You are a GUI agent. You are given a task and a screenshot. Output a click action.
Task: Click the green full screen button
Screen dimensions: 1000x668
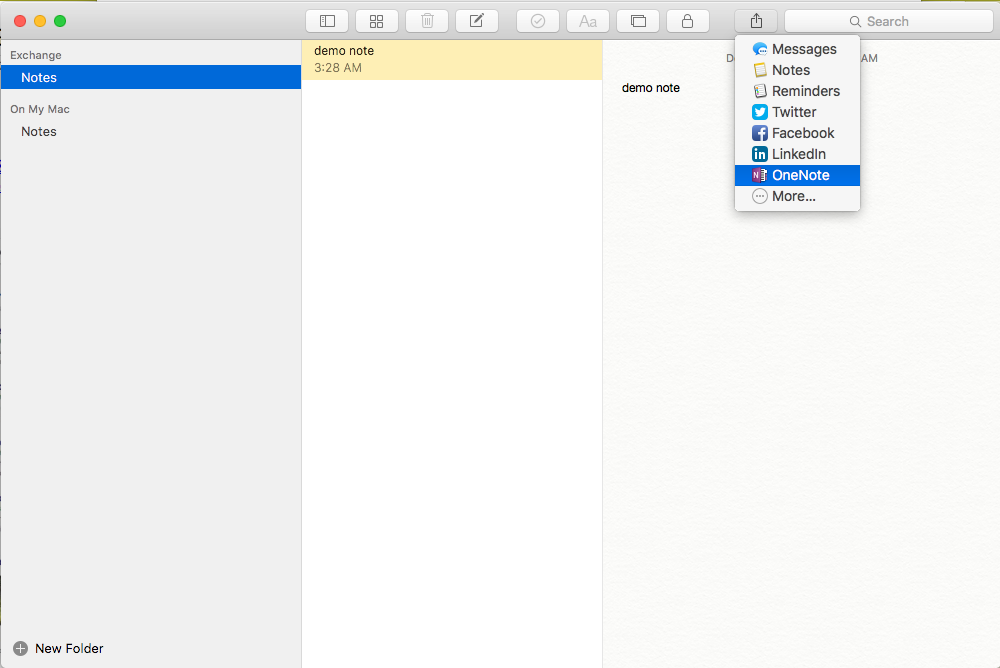(60, 21)
